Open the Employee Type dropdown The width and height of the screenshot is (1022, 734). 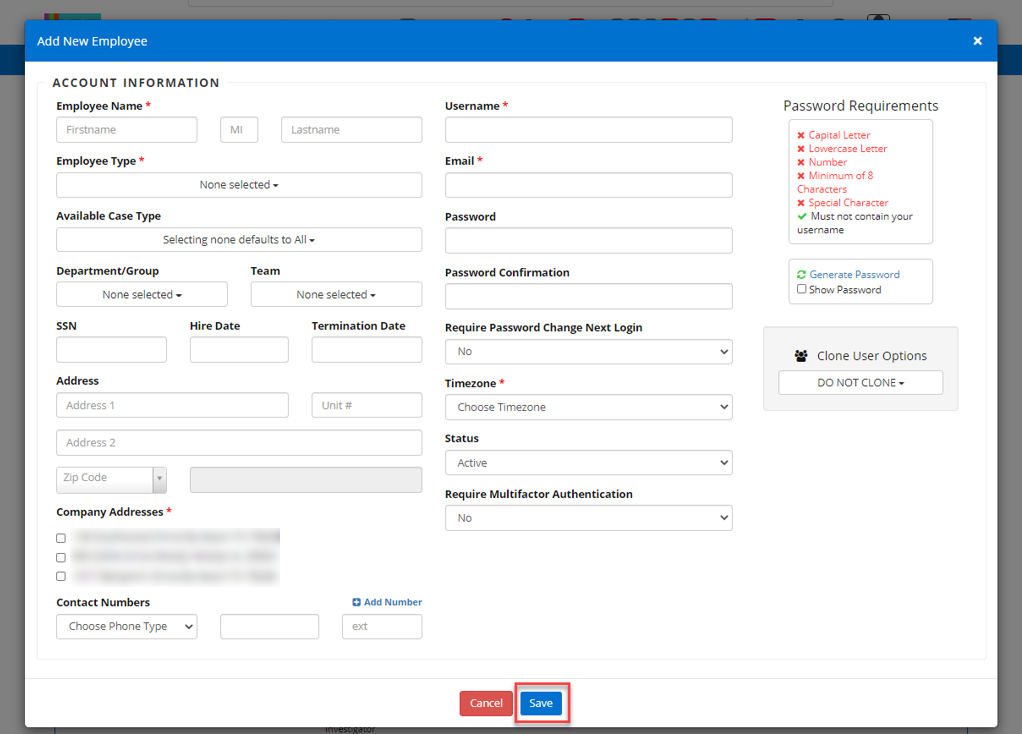239,185
